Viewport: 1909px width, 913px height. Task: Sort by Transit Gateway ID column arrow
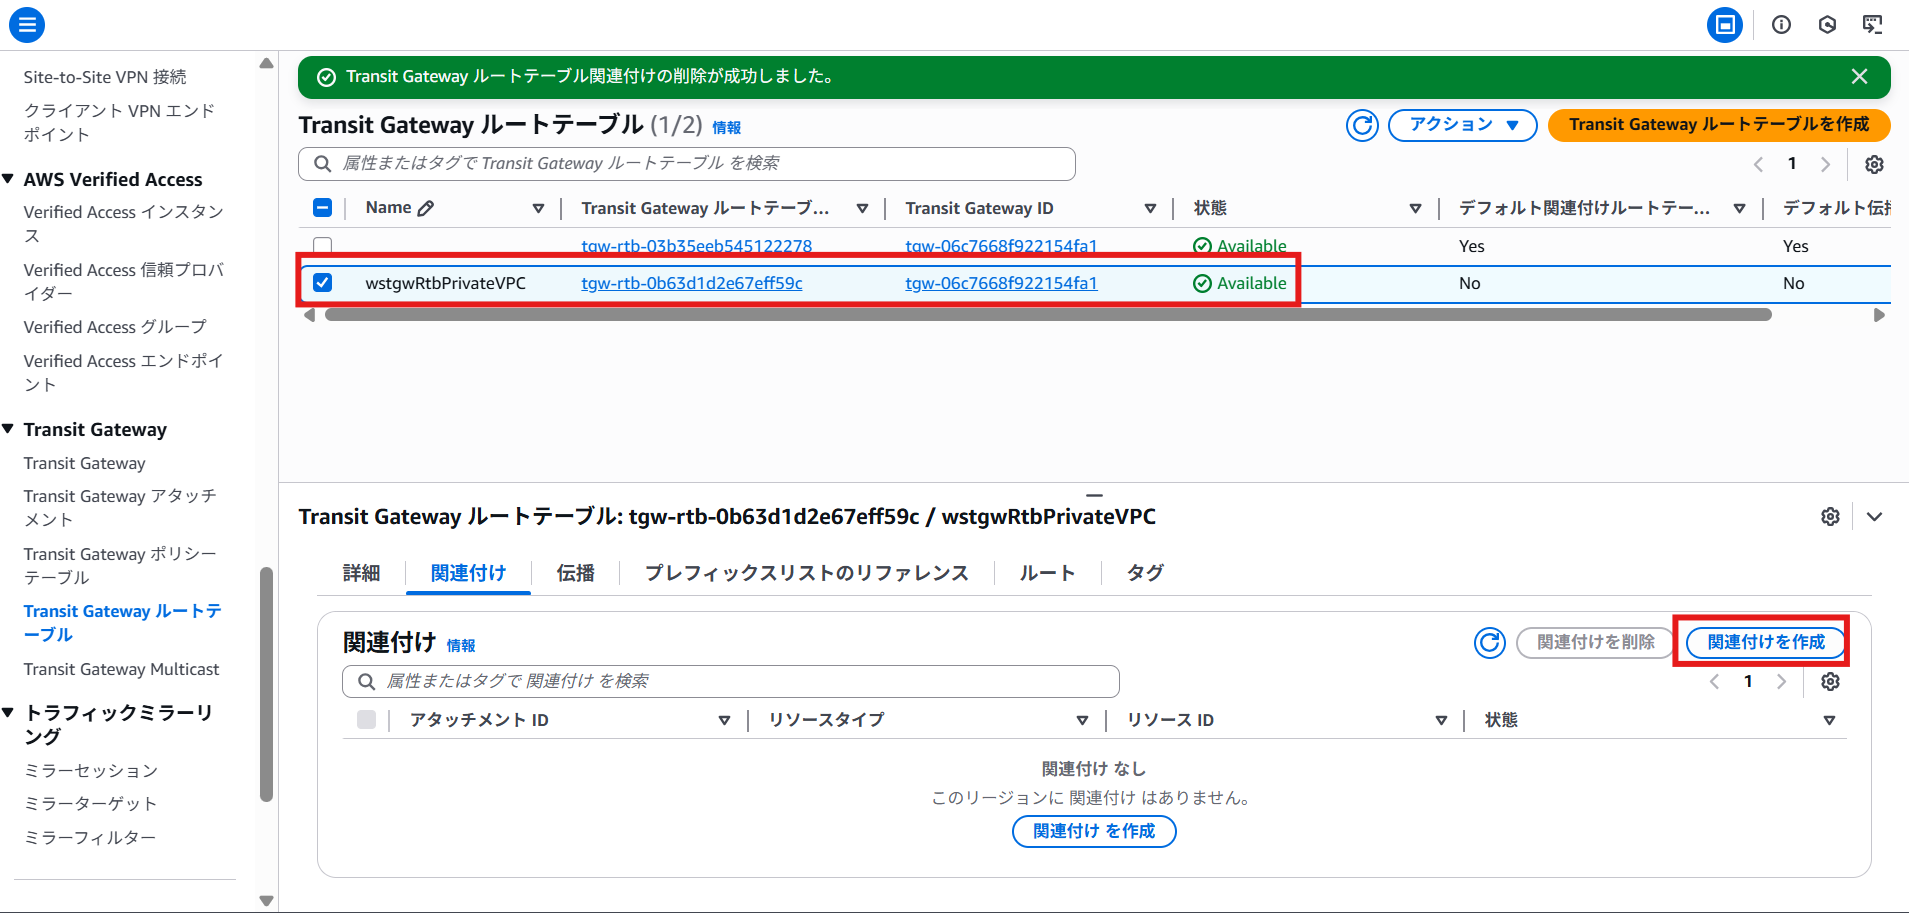[1150, 208]
